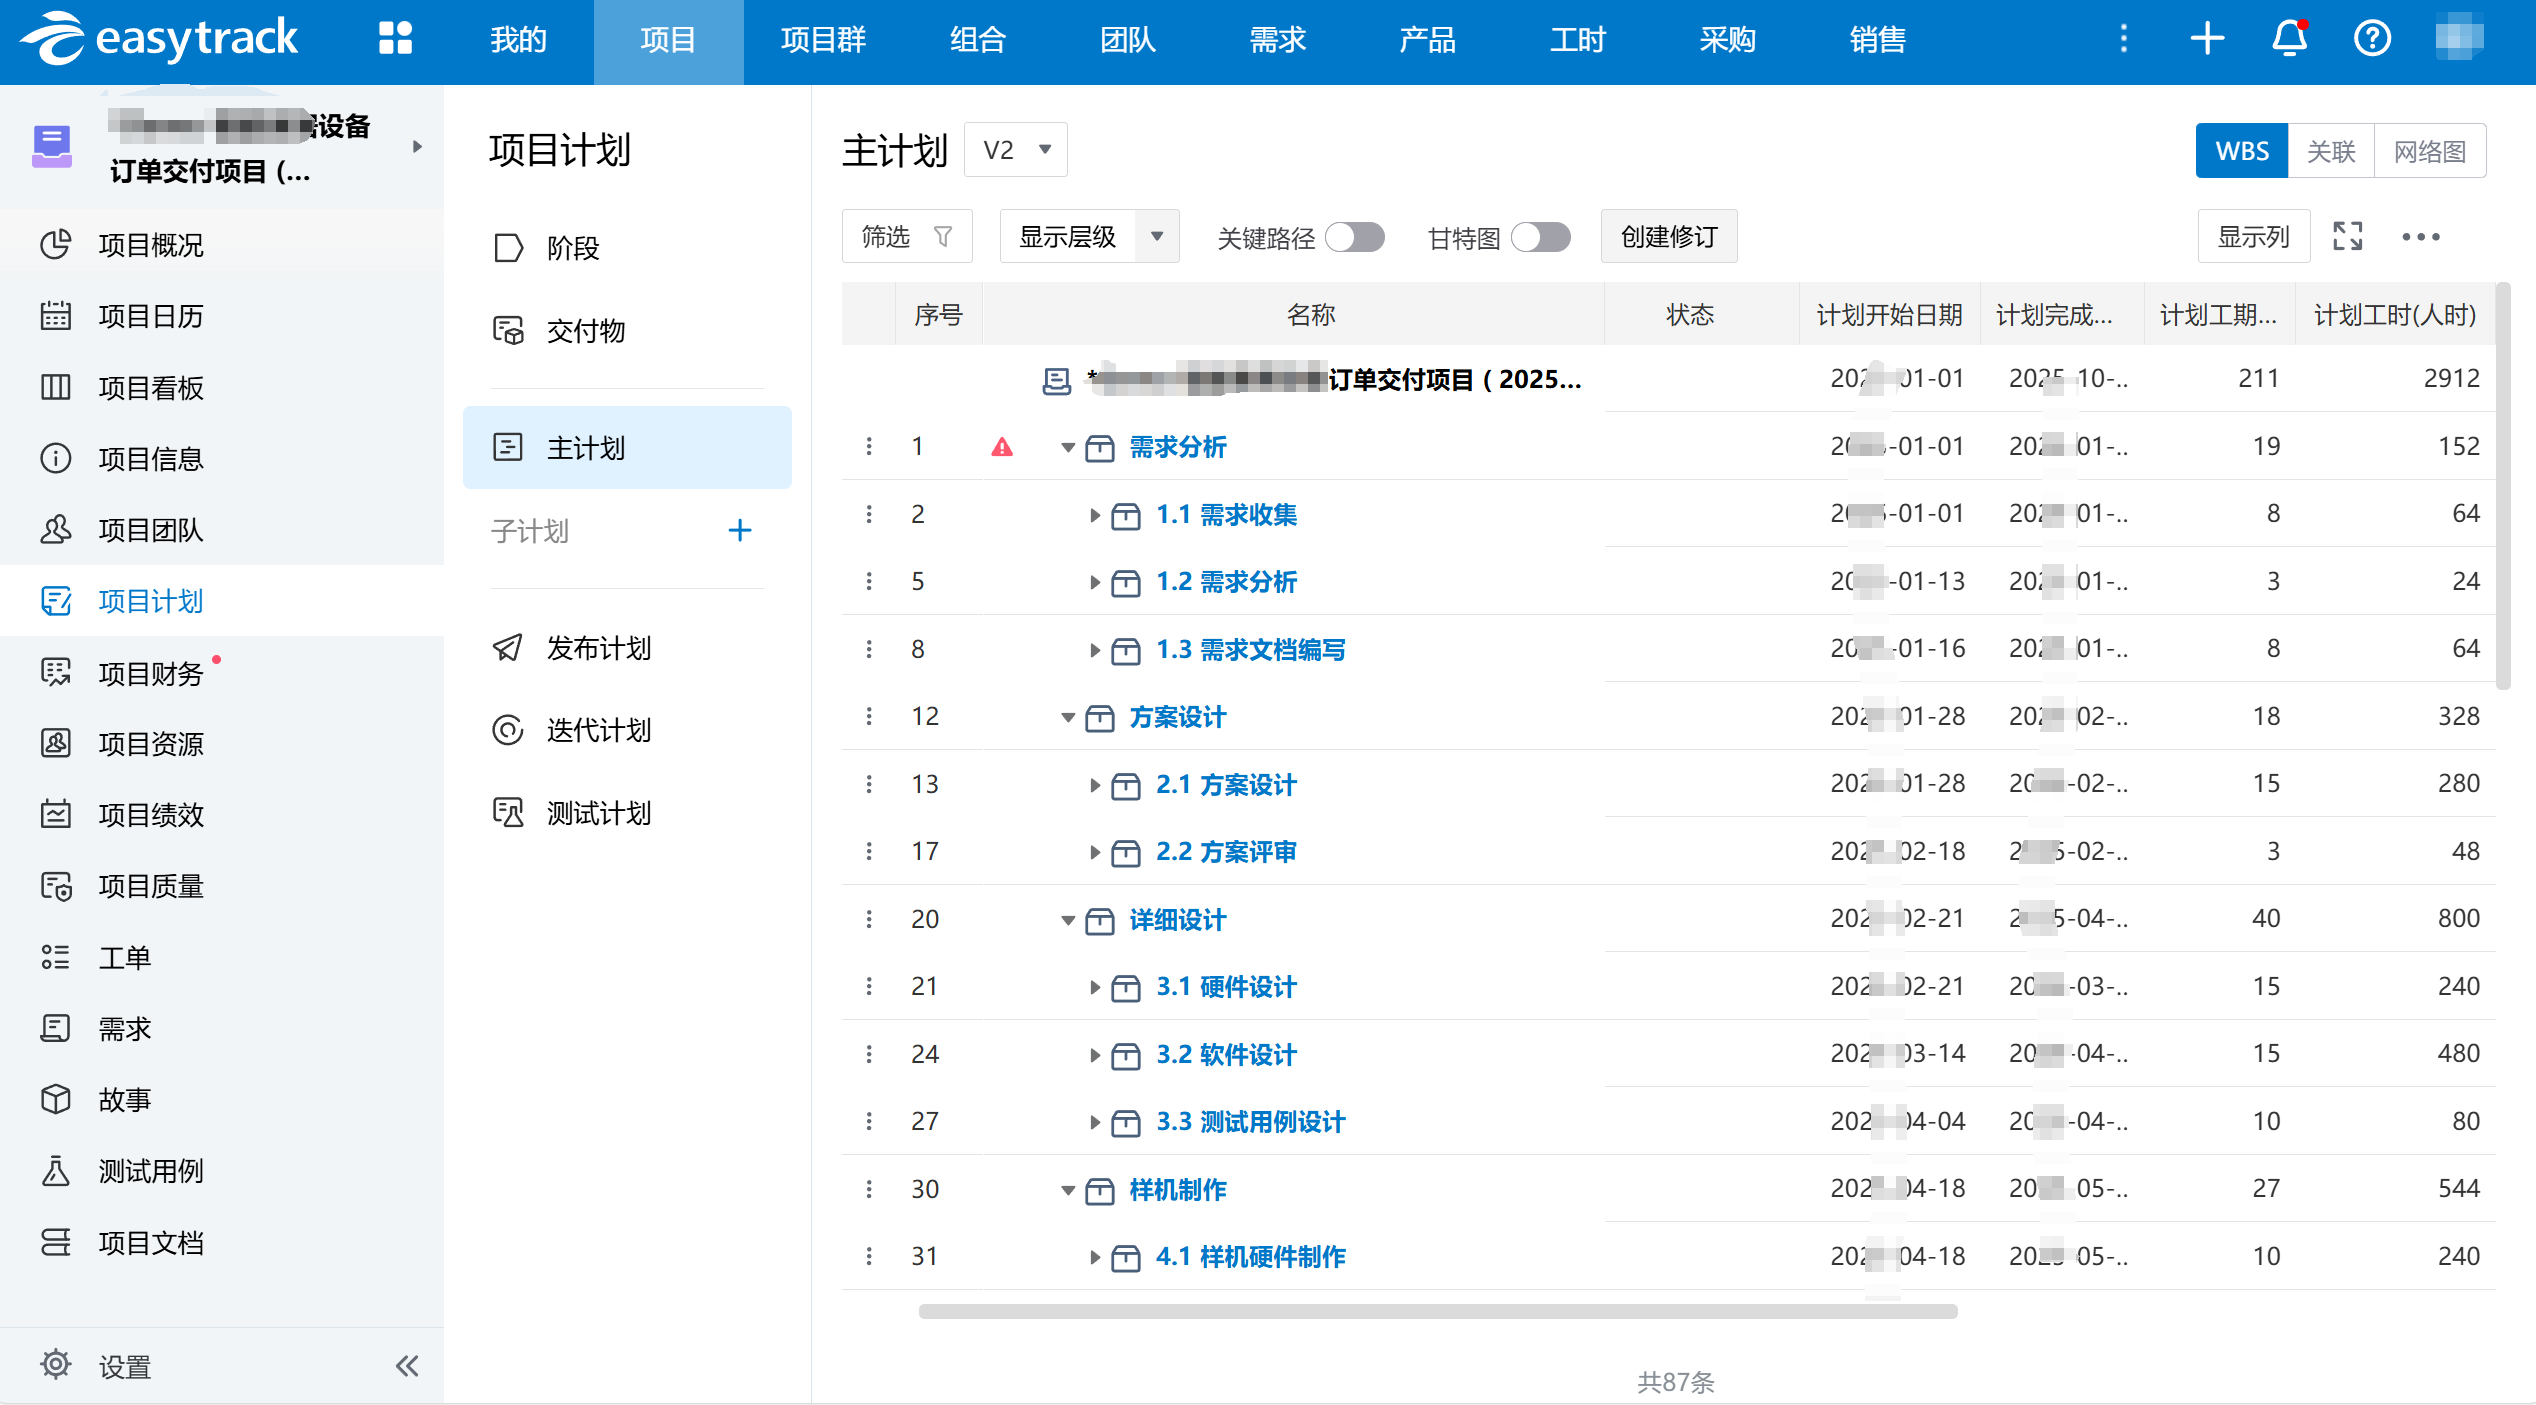Viewport: 2536px width, 1405px height.
Task: Turn on the 甘特图 toggle
Action: point(1540,237)
